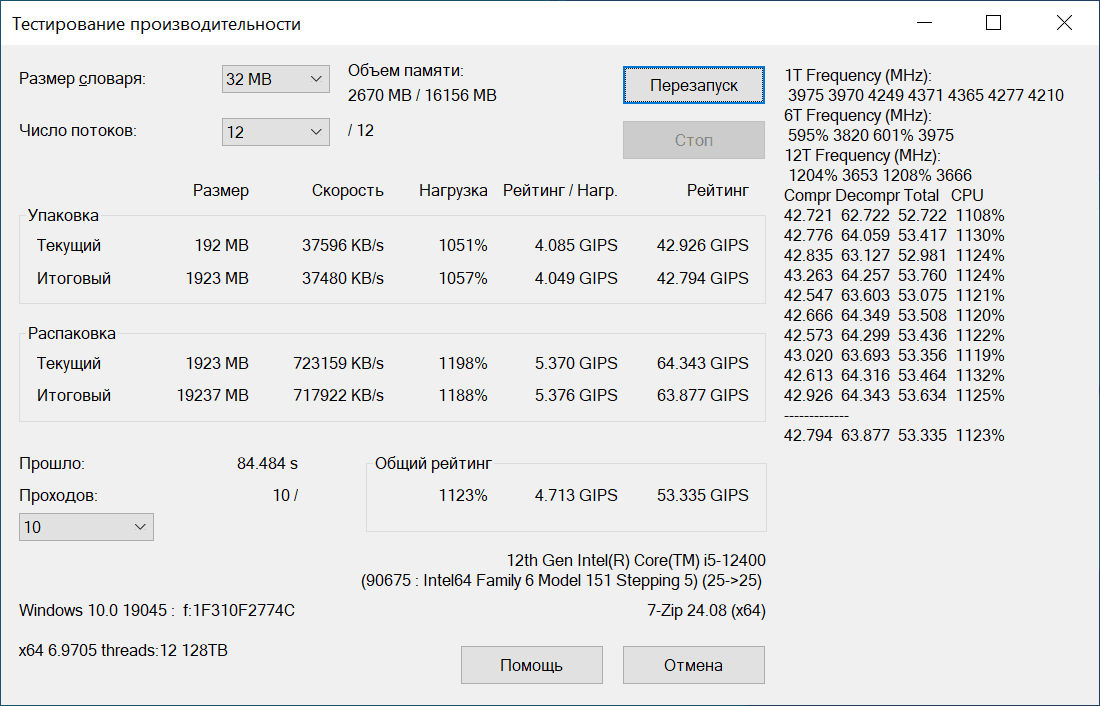1100x706 pixels.
Task: Click the Распаковка Итоговый size 19237 MB
Action: tap(213, 396)
